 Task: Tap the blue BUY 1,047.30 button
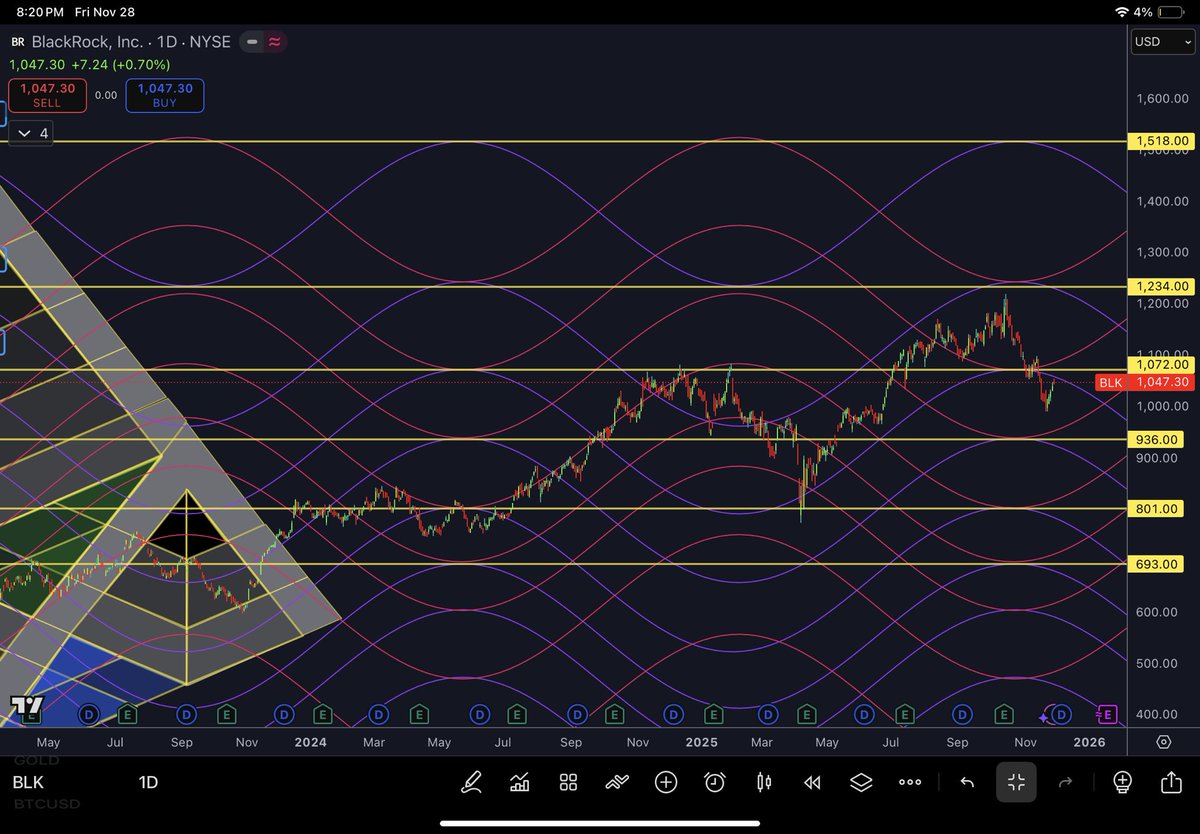tap(165, 96)
